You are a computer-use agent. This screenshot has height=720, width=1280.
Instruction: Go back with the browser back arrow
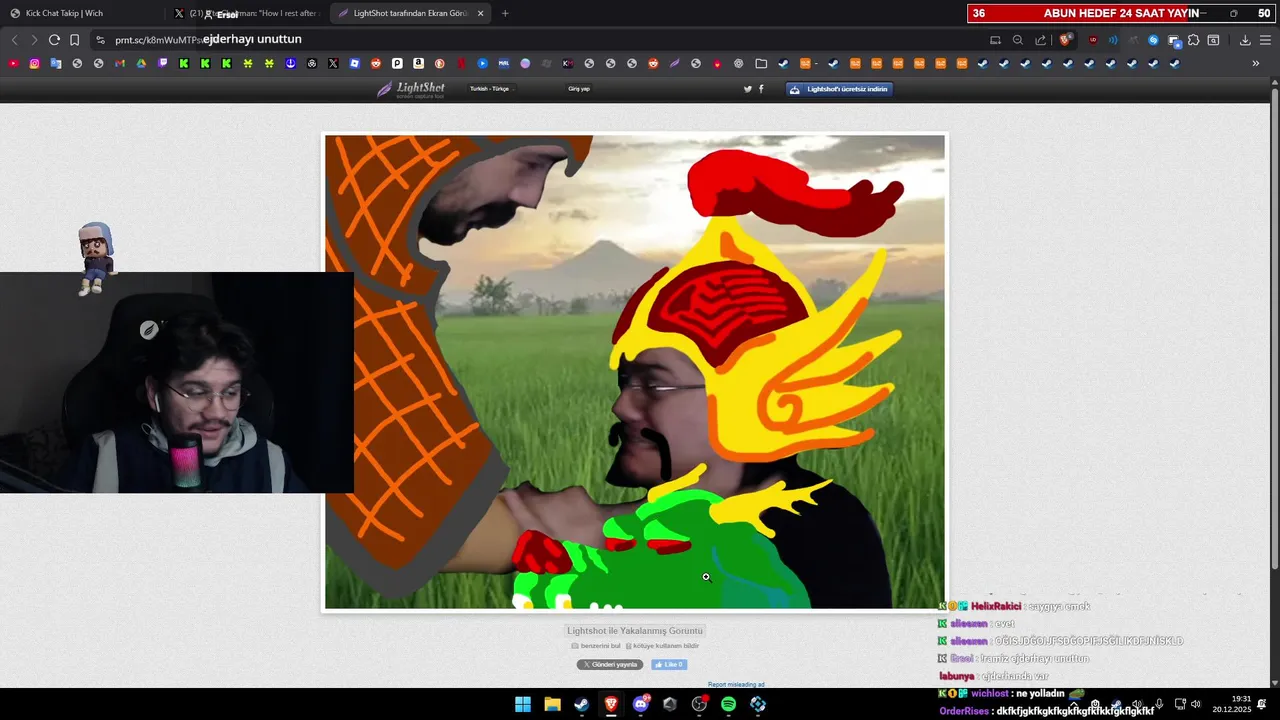(14, 40)
